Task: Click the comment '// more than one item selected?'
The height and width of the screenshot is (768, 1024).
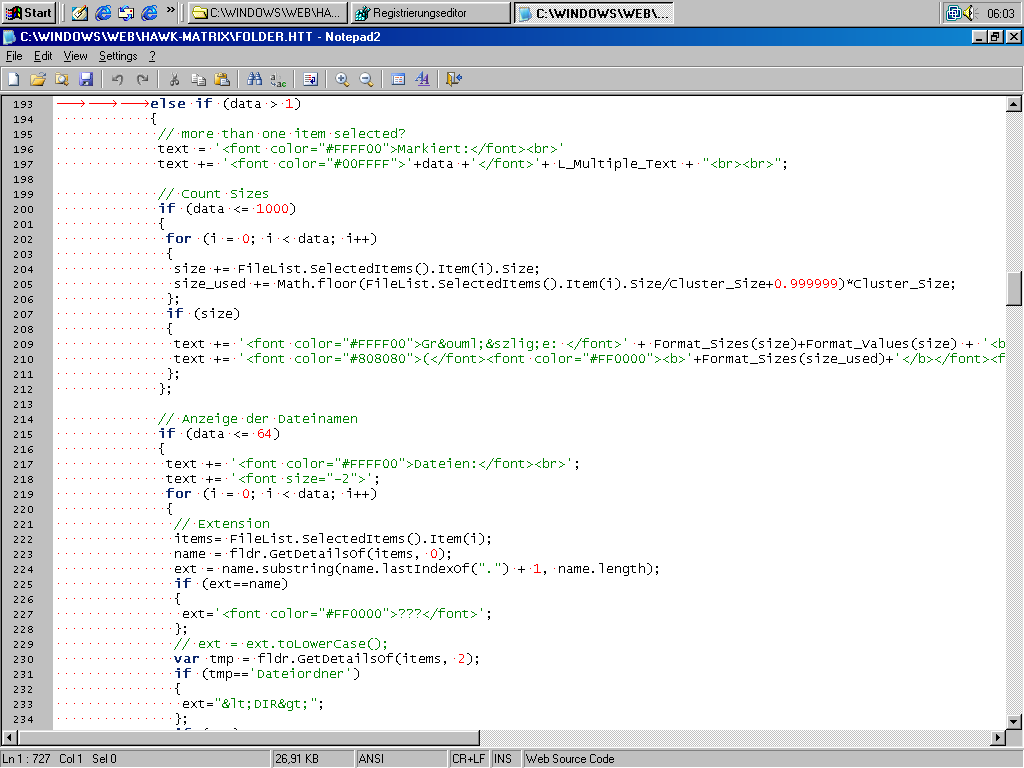Action: click(281, 134)
